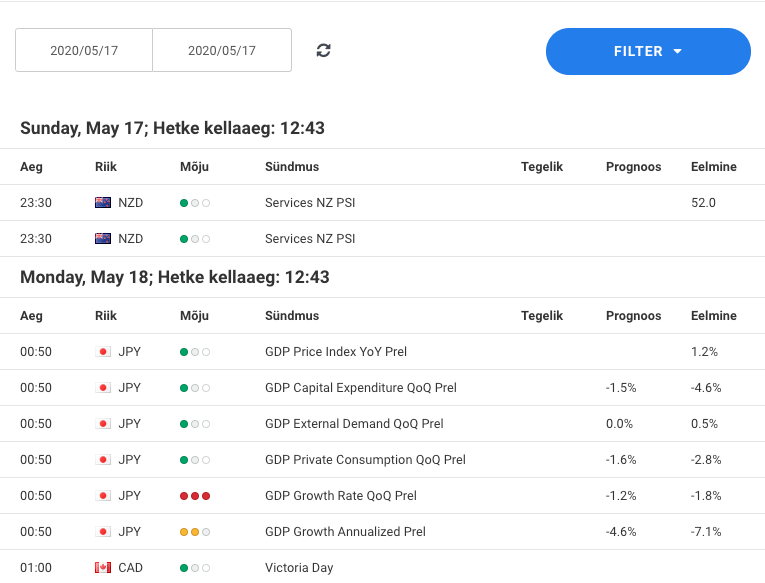Click the Sunday table's Eelmine column header

pyautogui.click(x=714, y=167)
